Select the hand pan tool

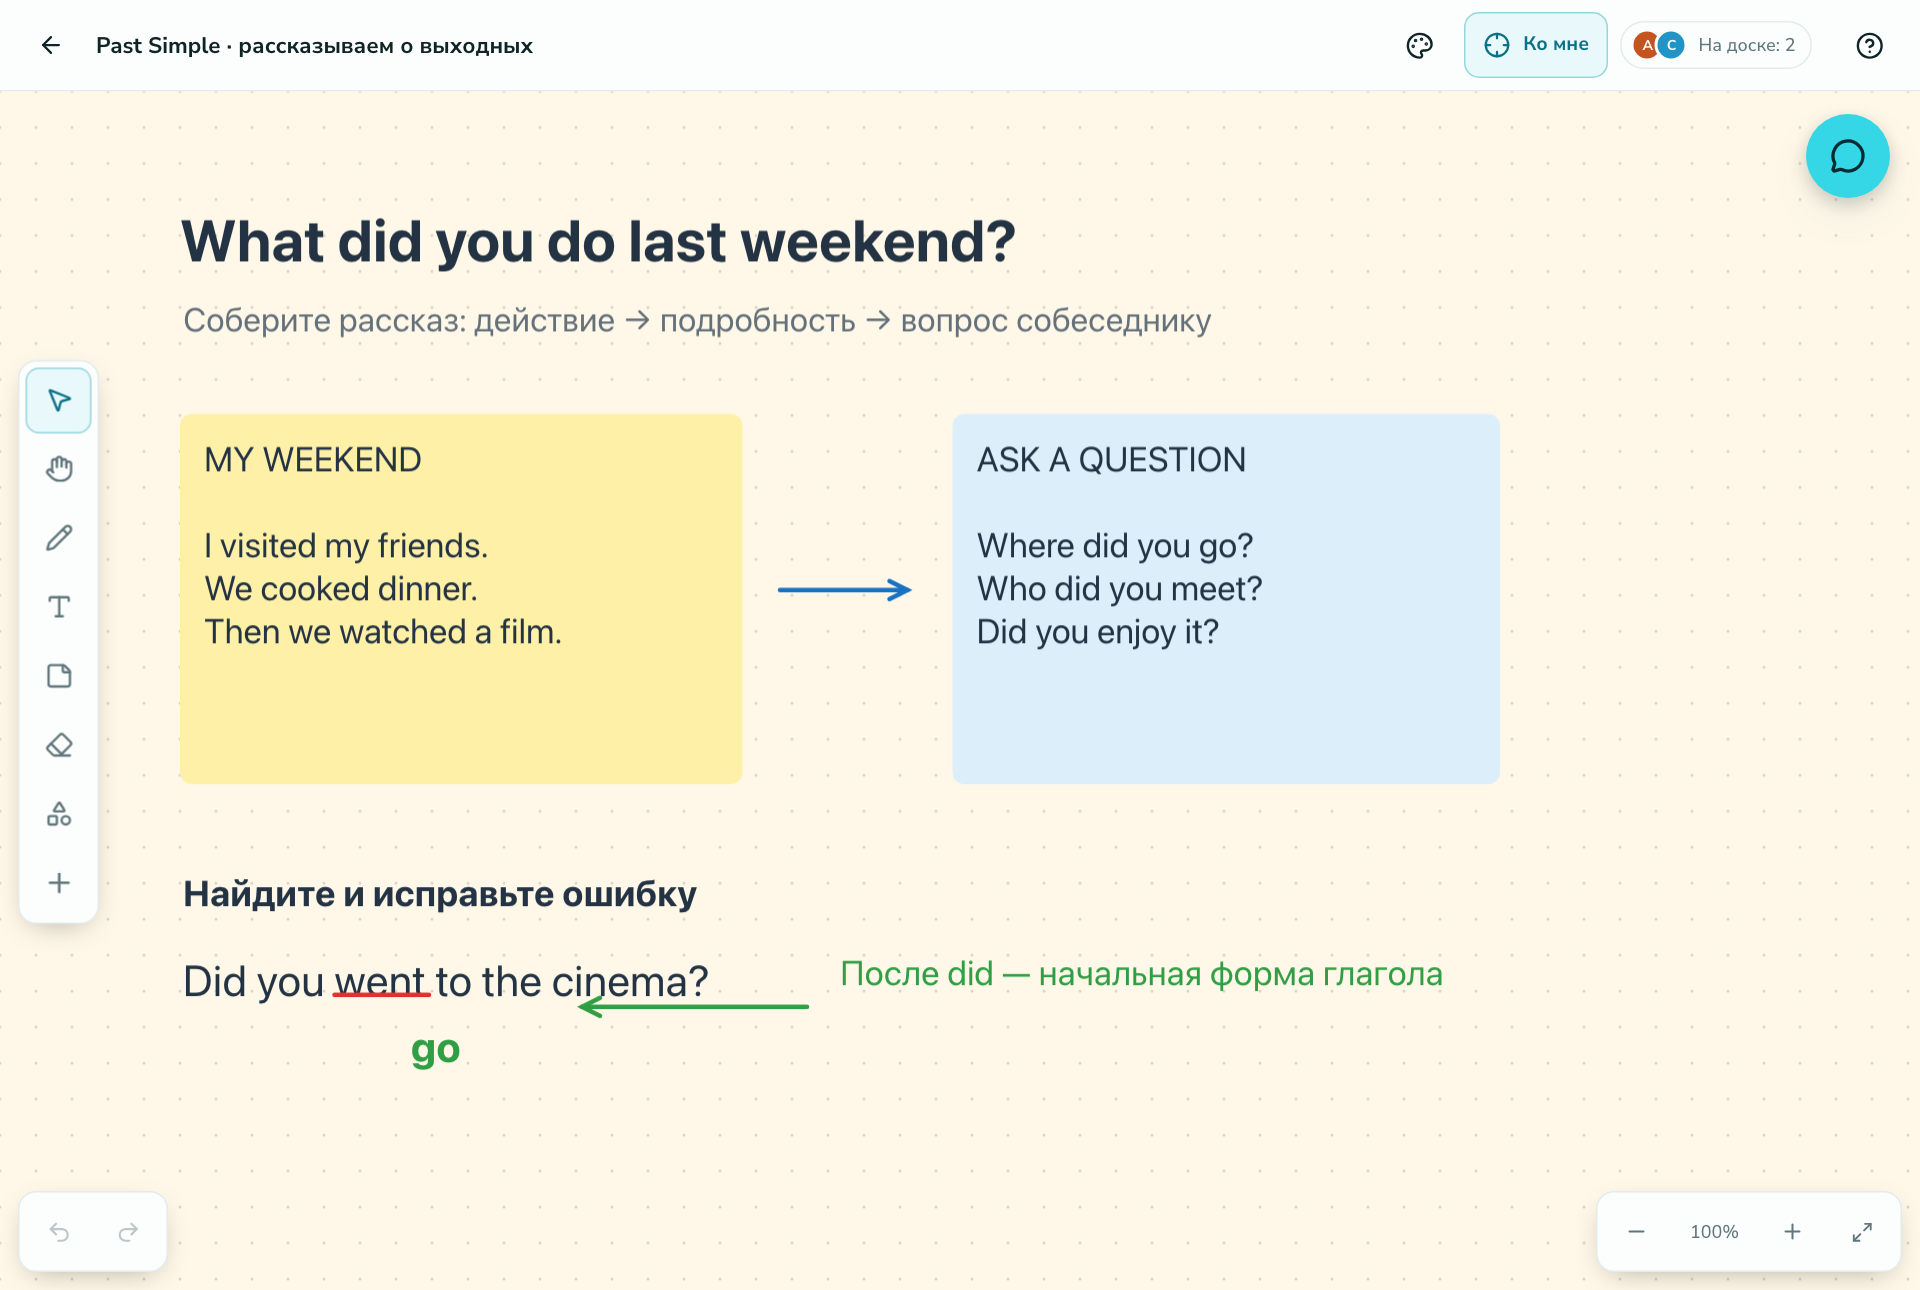(x=59, y=469)
